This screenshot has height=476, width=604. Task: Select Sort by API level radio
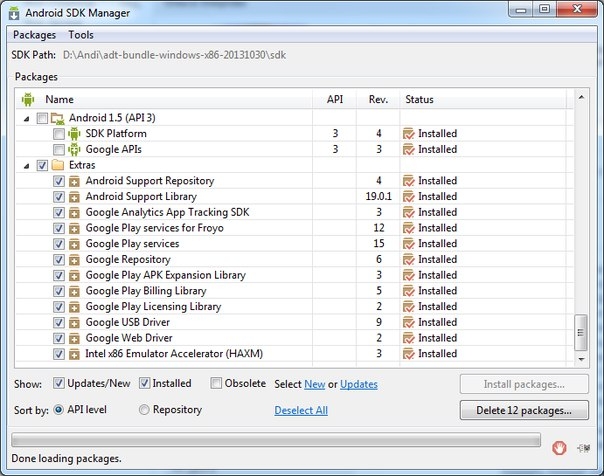(x=59, y=410)
